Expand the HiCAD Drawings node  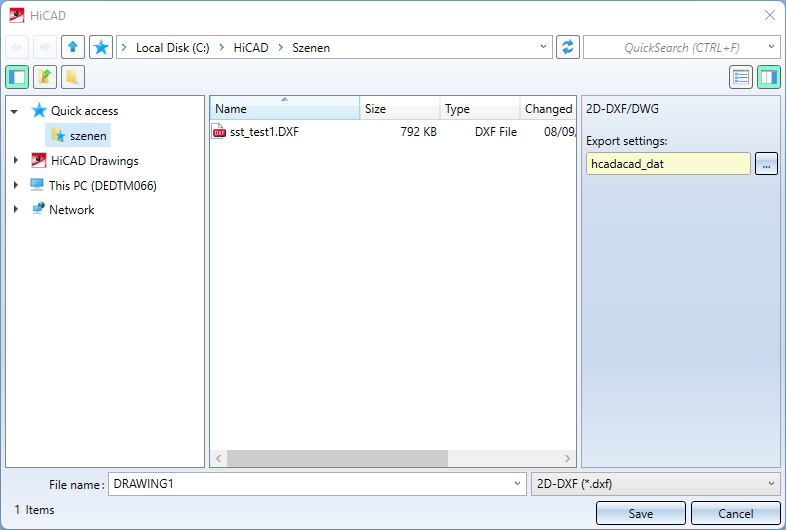click(x=16, y=160)
